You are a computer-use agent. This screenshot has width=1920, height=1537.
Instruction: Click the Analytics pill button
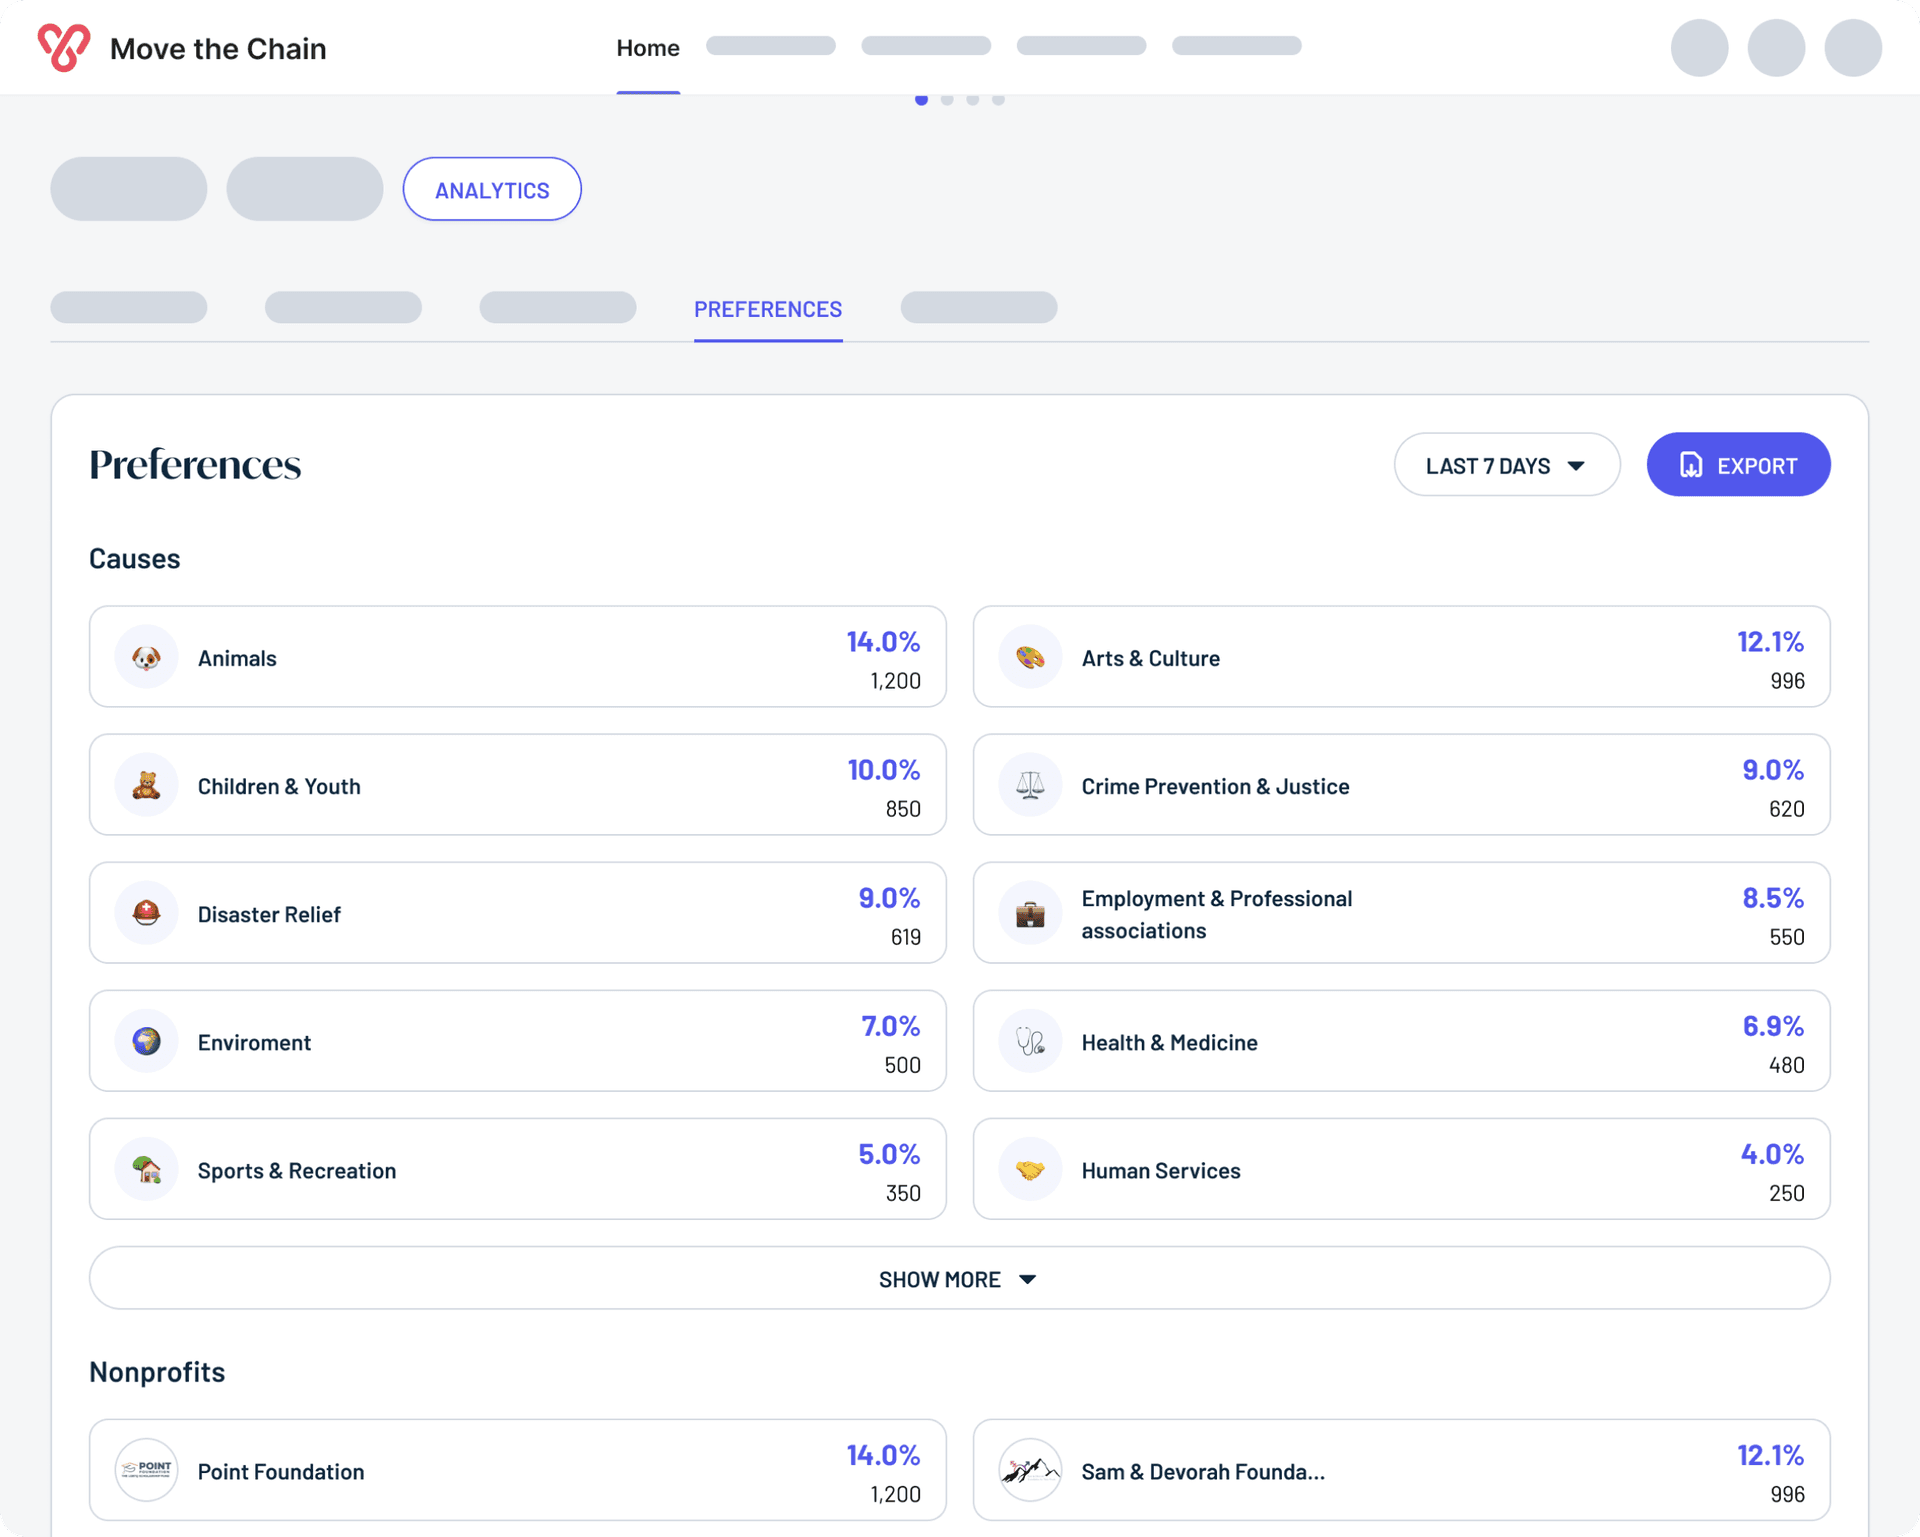(x=492, y=189)
